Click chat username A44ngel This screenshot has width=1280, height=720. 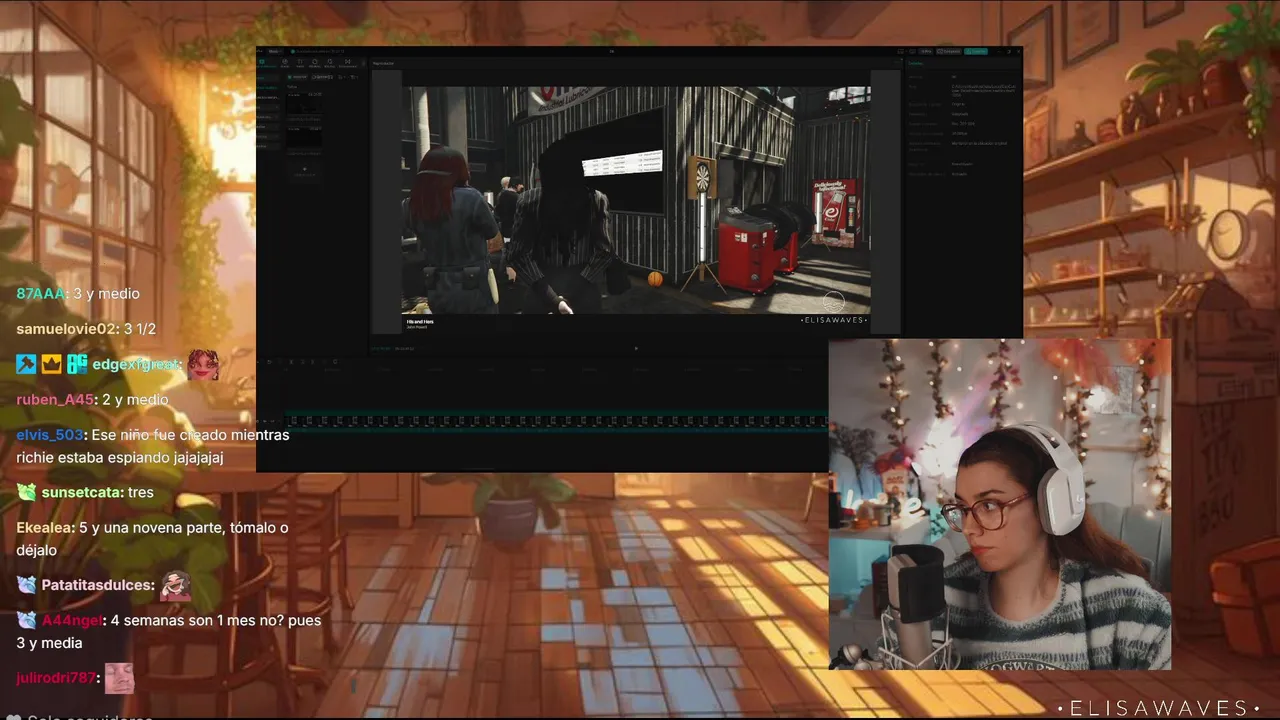pos(71,620)
